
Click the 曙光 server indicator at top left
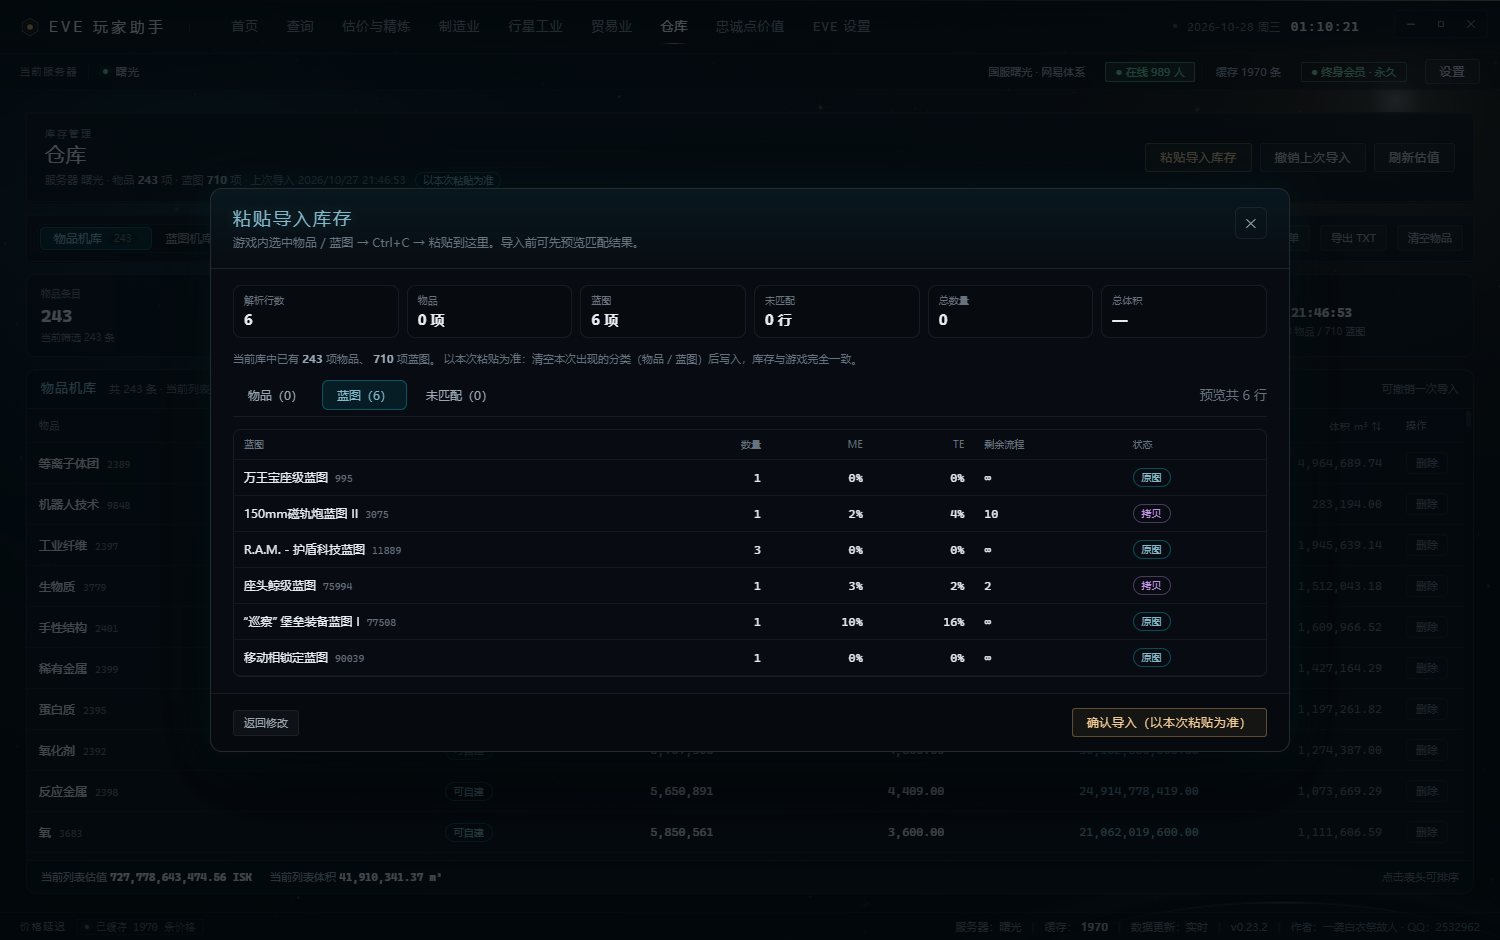pyautogui.click(x=122, y=72)
